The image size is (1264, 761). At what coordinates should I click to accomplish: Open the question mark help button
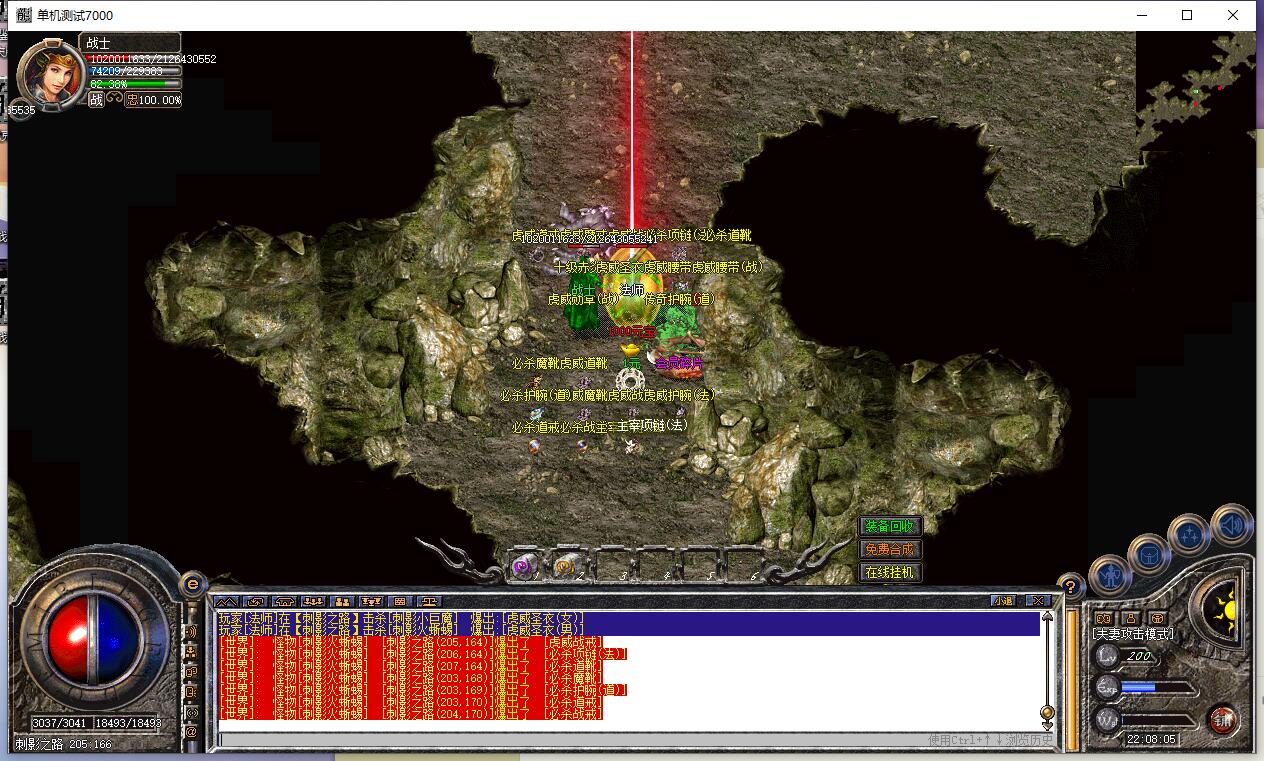coord(1070,586)
